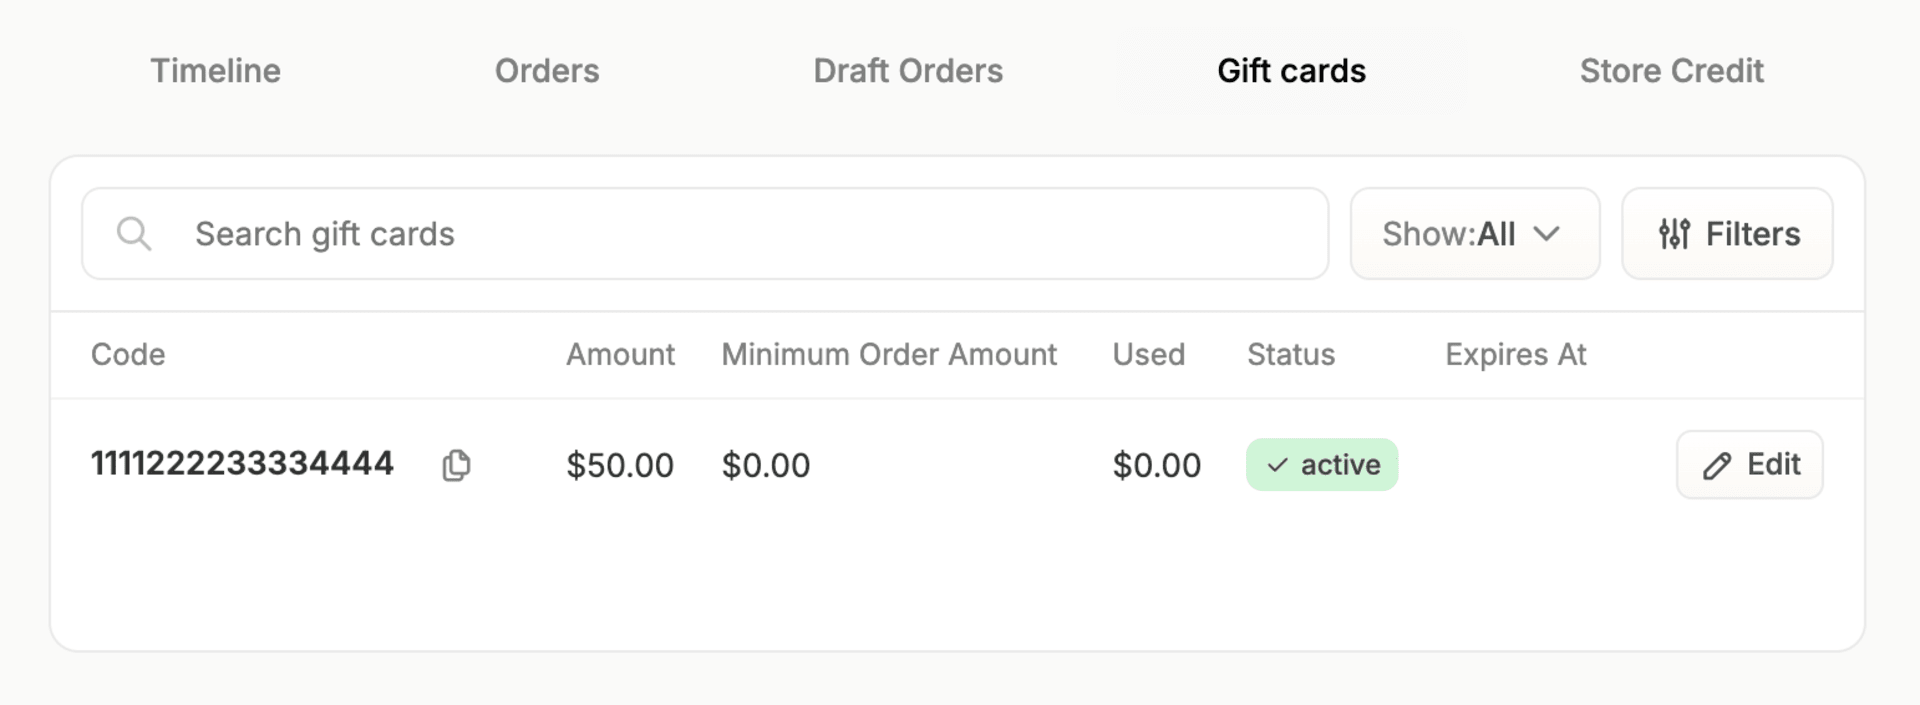Viewport: 1920px width, 705px height.
Task: Click the copy-document icon beside the code
Action: [455, 464]
